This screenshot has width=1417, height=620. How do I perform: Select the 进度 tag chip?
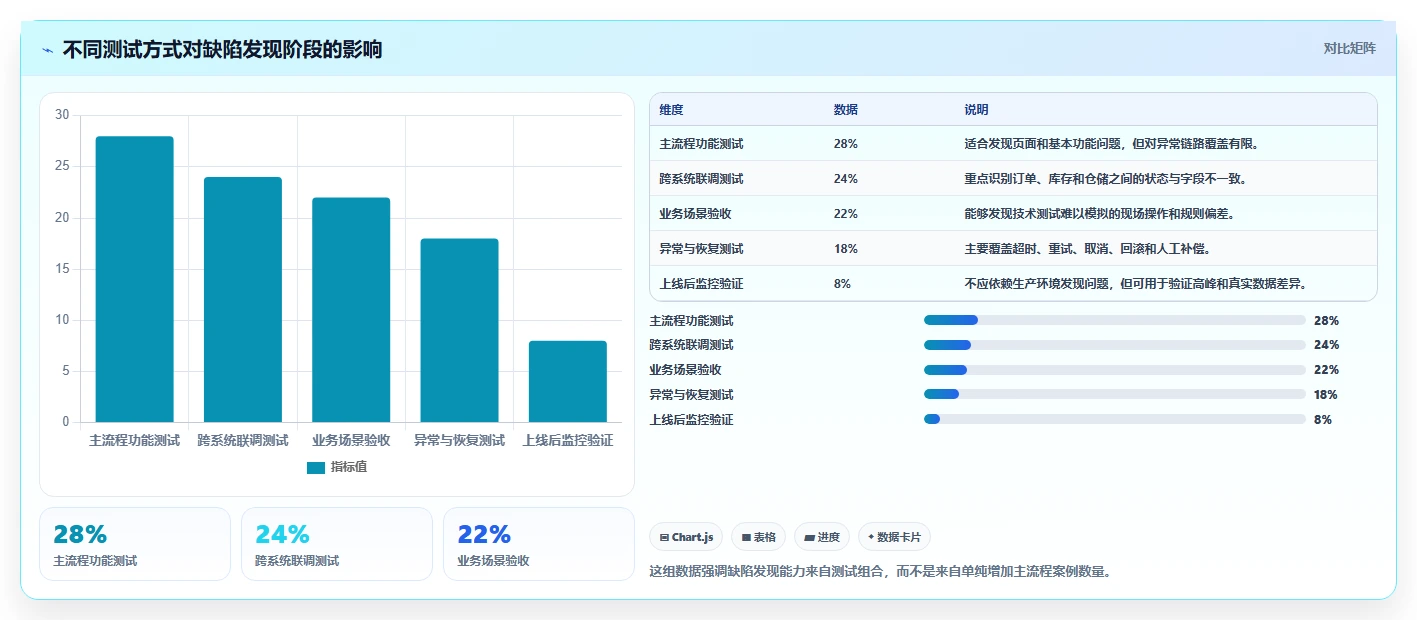822,537
